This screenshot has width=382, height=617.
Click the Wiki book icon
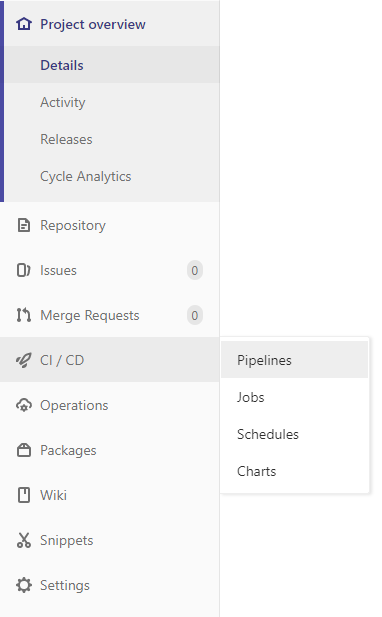point(24,495)
